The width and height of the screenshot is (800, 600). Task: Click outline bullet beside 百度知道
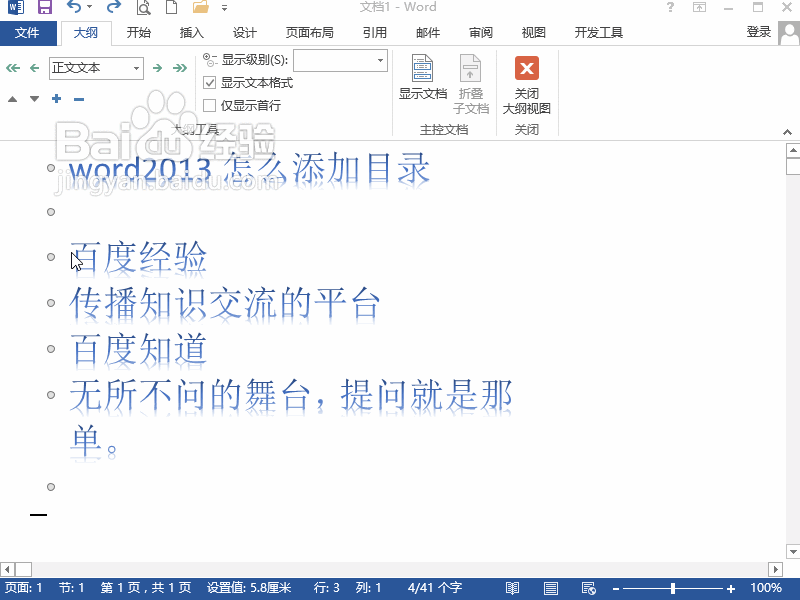pyautogui.click(x=51, y=349)
